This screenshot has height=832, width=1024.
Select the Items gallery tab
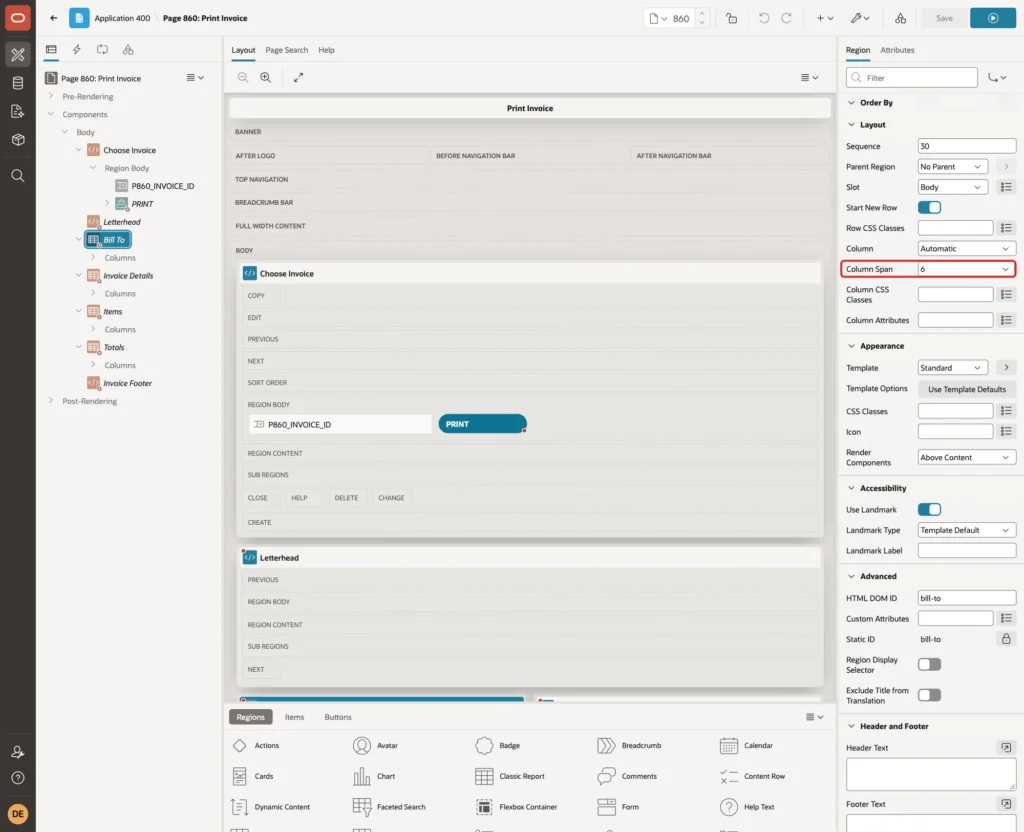point(295,717)
